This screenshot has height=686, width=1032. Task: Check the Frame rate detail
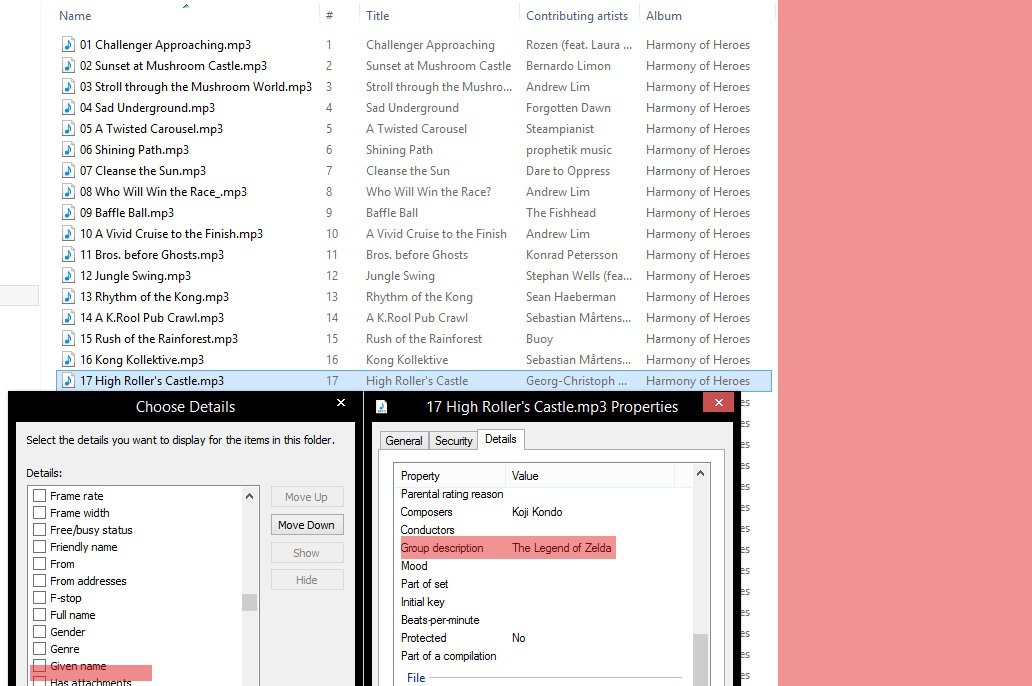39,495
